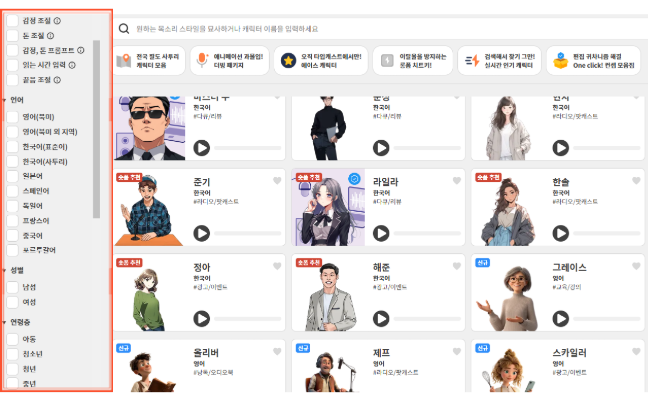Tick the 프랑스어 checkbox

pyautogui.click(x=12, y=221)
